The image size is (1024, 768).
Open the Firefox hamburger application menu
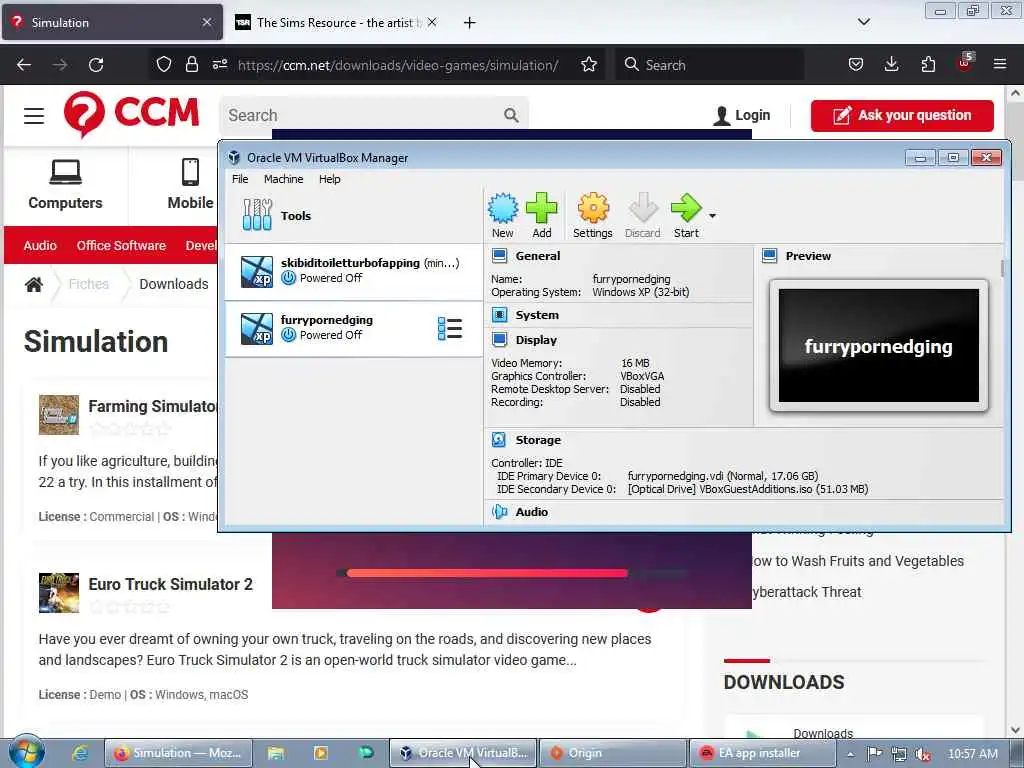1000,64
